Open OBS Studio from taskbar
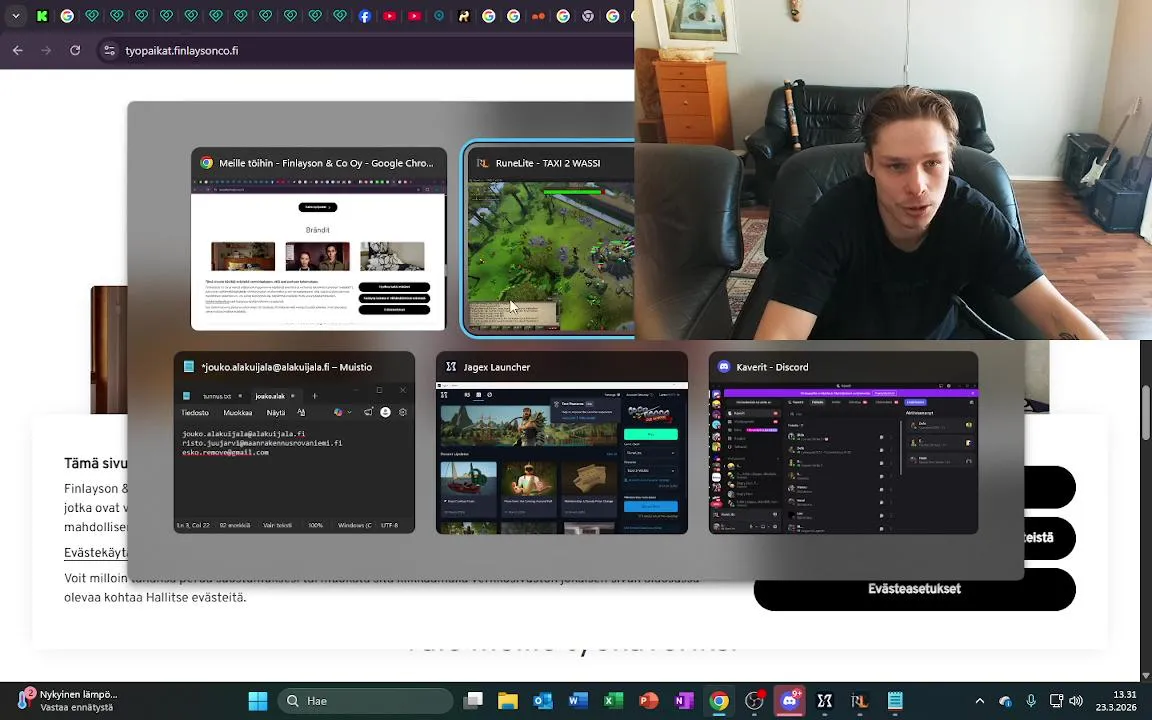Image resolution: width=1152 pixels, height=720 pixels. [755, 701]
